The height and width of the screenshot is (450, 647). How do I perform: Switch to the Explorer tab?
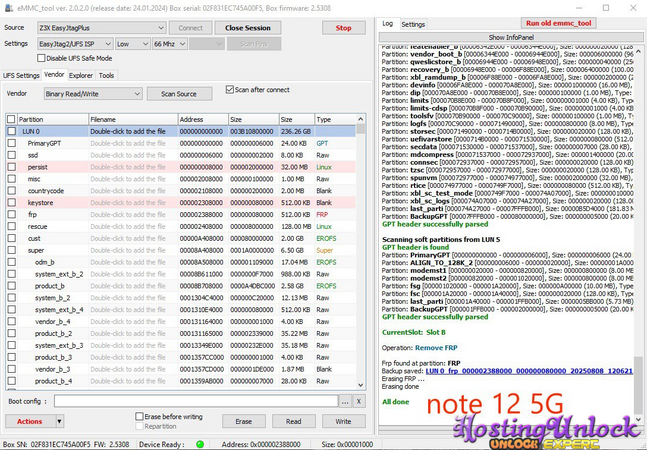point(81,75)
